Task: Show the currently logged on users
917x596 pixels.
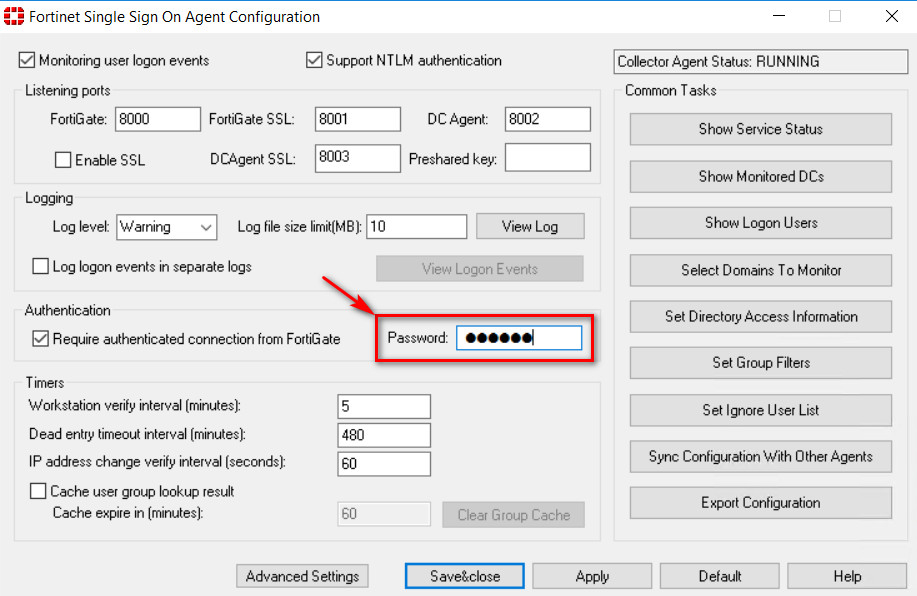Action: (760, 222)
